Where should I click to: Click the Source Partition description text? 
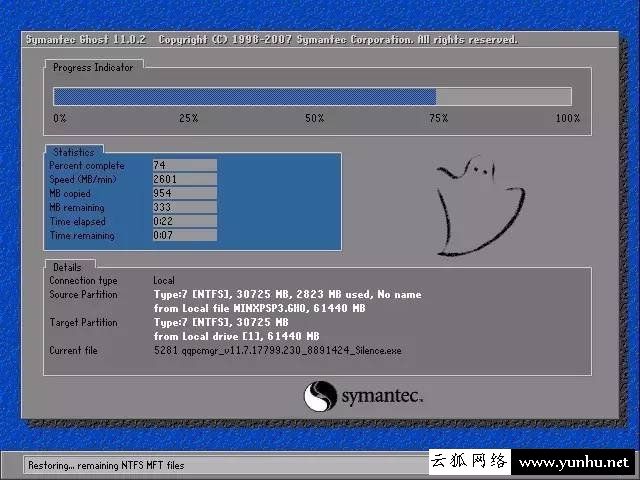[x=286, y=301]
